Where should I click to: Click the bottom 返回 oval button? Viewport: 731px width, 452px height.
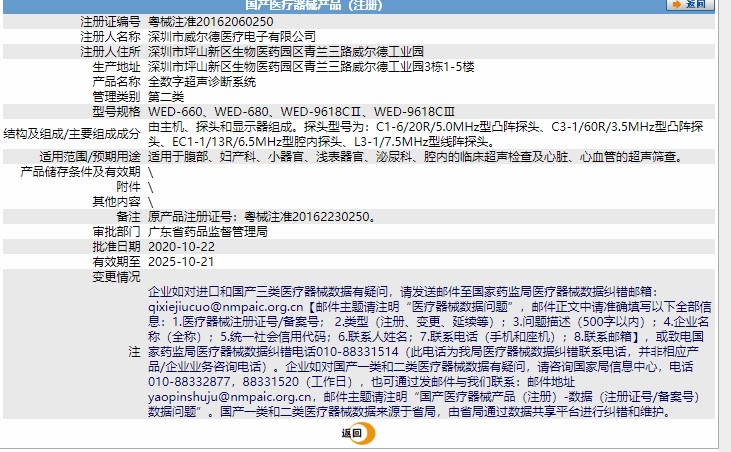coord(358,433)
